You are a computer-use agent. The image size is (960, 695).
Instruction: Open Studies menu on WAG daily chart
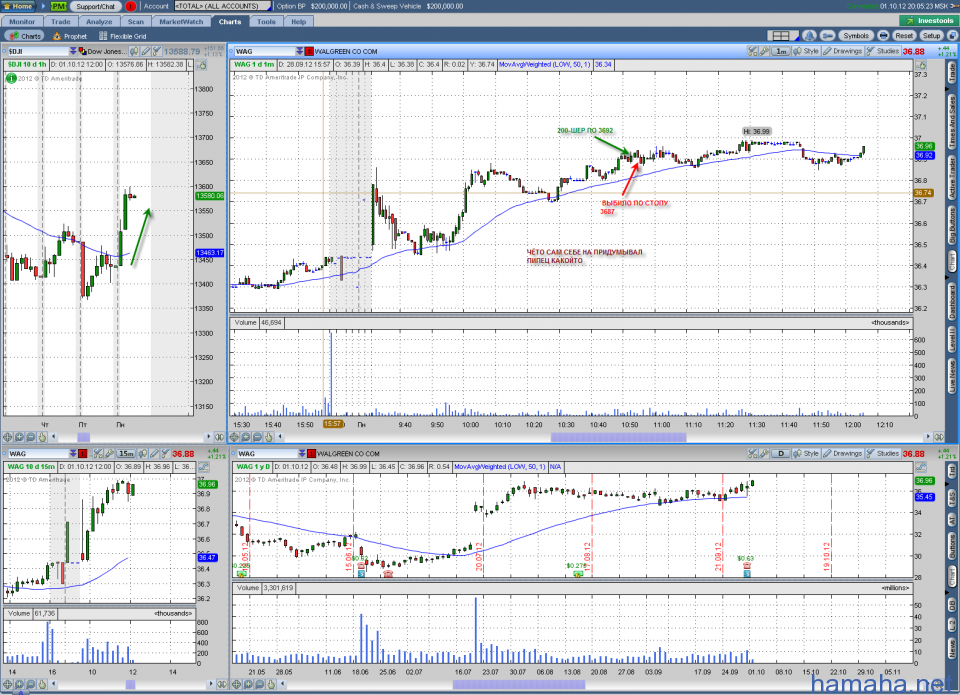point(882,454)
